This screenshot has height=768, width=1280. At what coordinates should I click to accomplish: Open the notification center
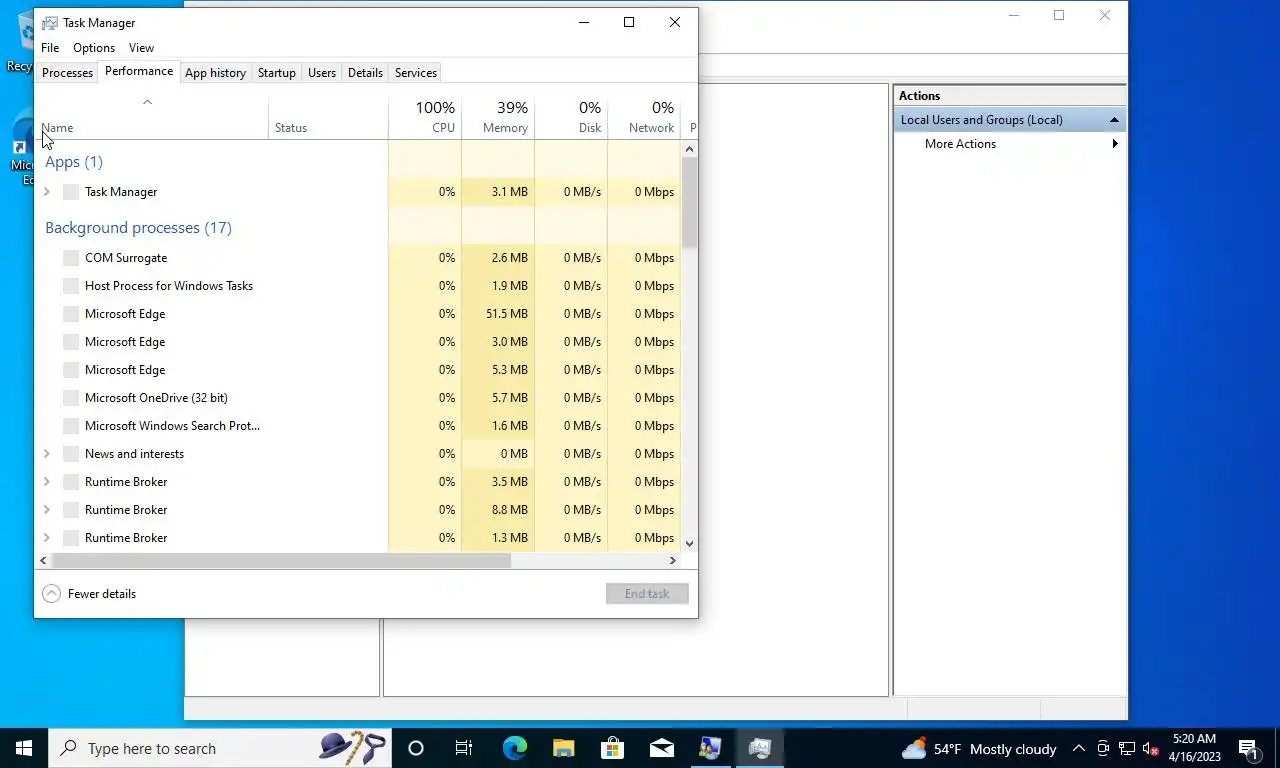click(x=1248, y=748)
